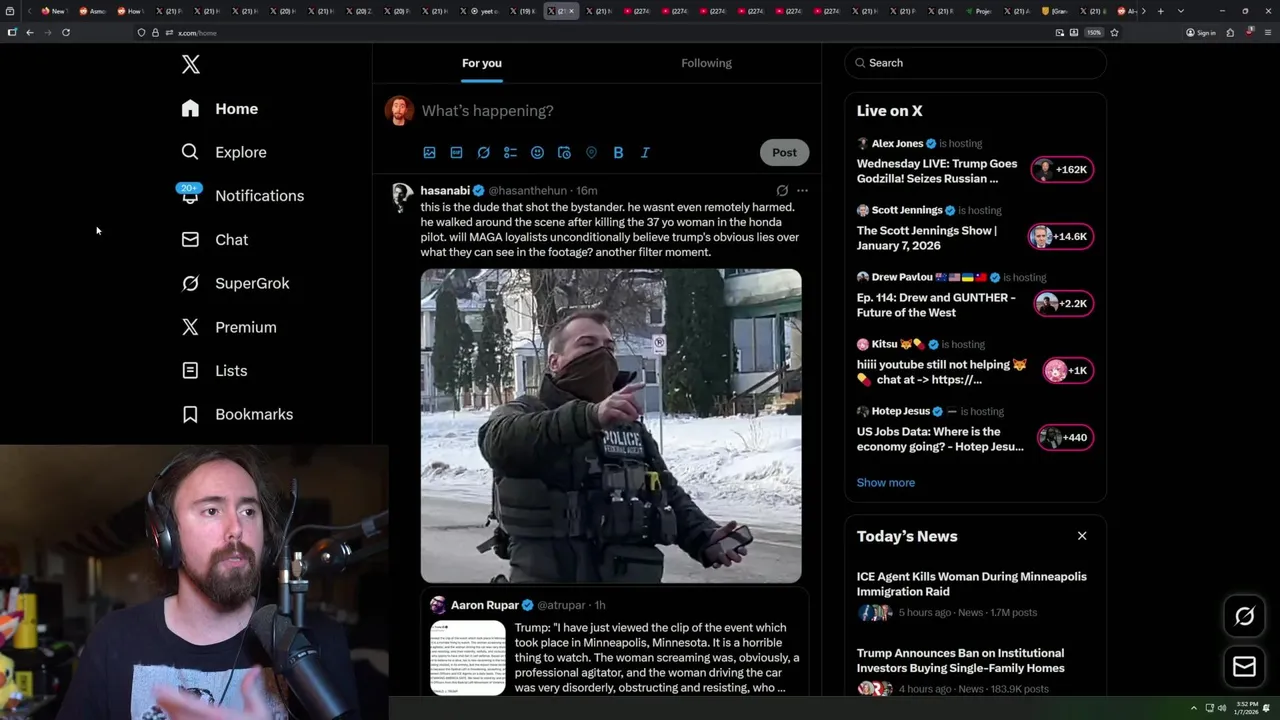Add media image to the post
The height and width of the screenshot is (720, 1280).
[429, 153]
